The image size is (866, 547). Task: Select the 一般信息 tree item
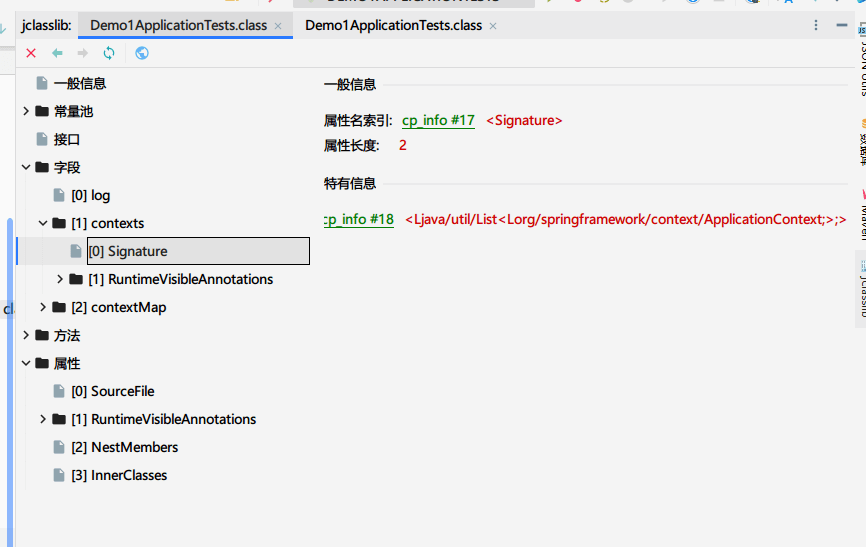point(79,83)
